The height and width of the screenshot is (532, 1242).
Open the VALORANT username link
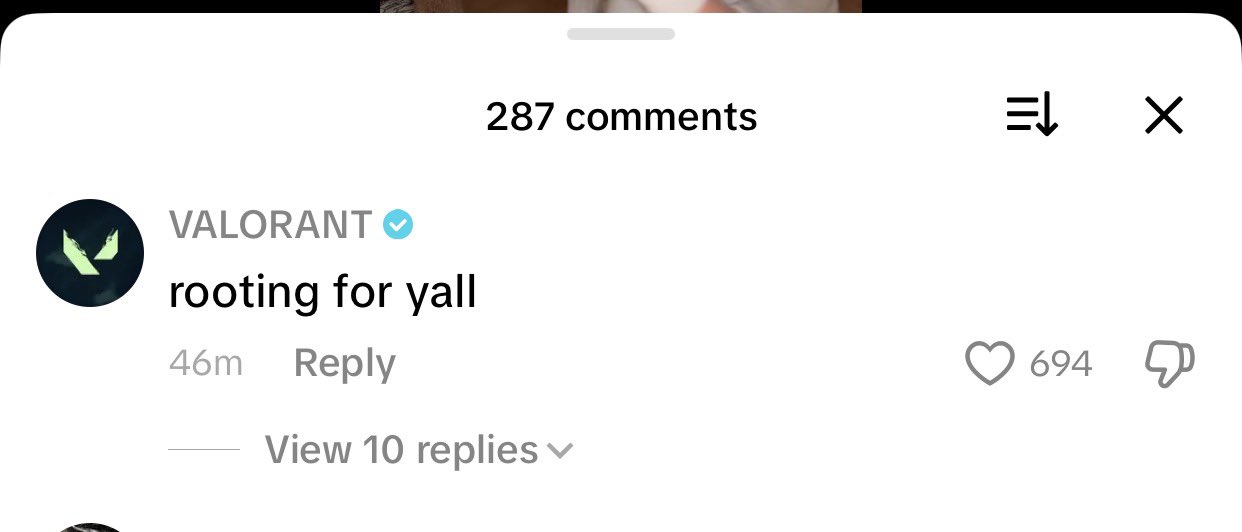(x=271, y=225)
